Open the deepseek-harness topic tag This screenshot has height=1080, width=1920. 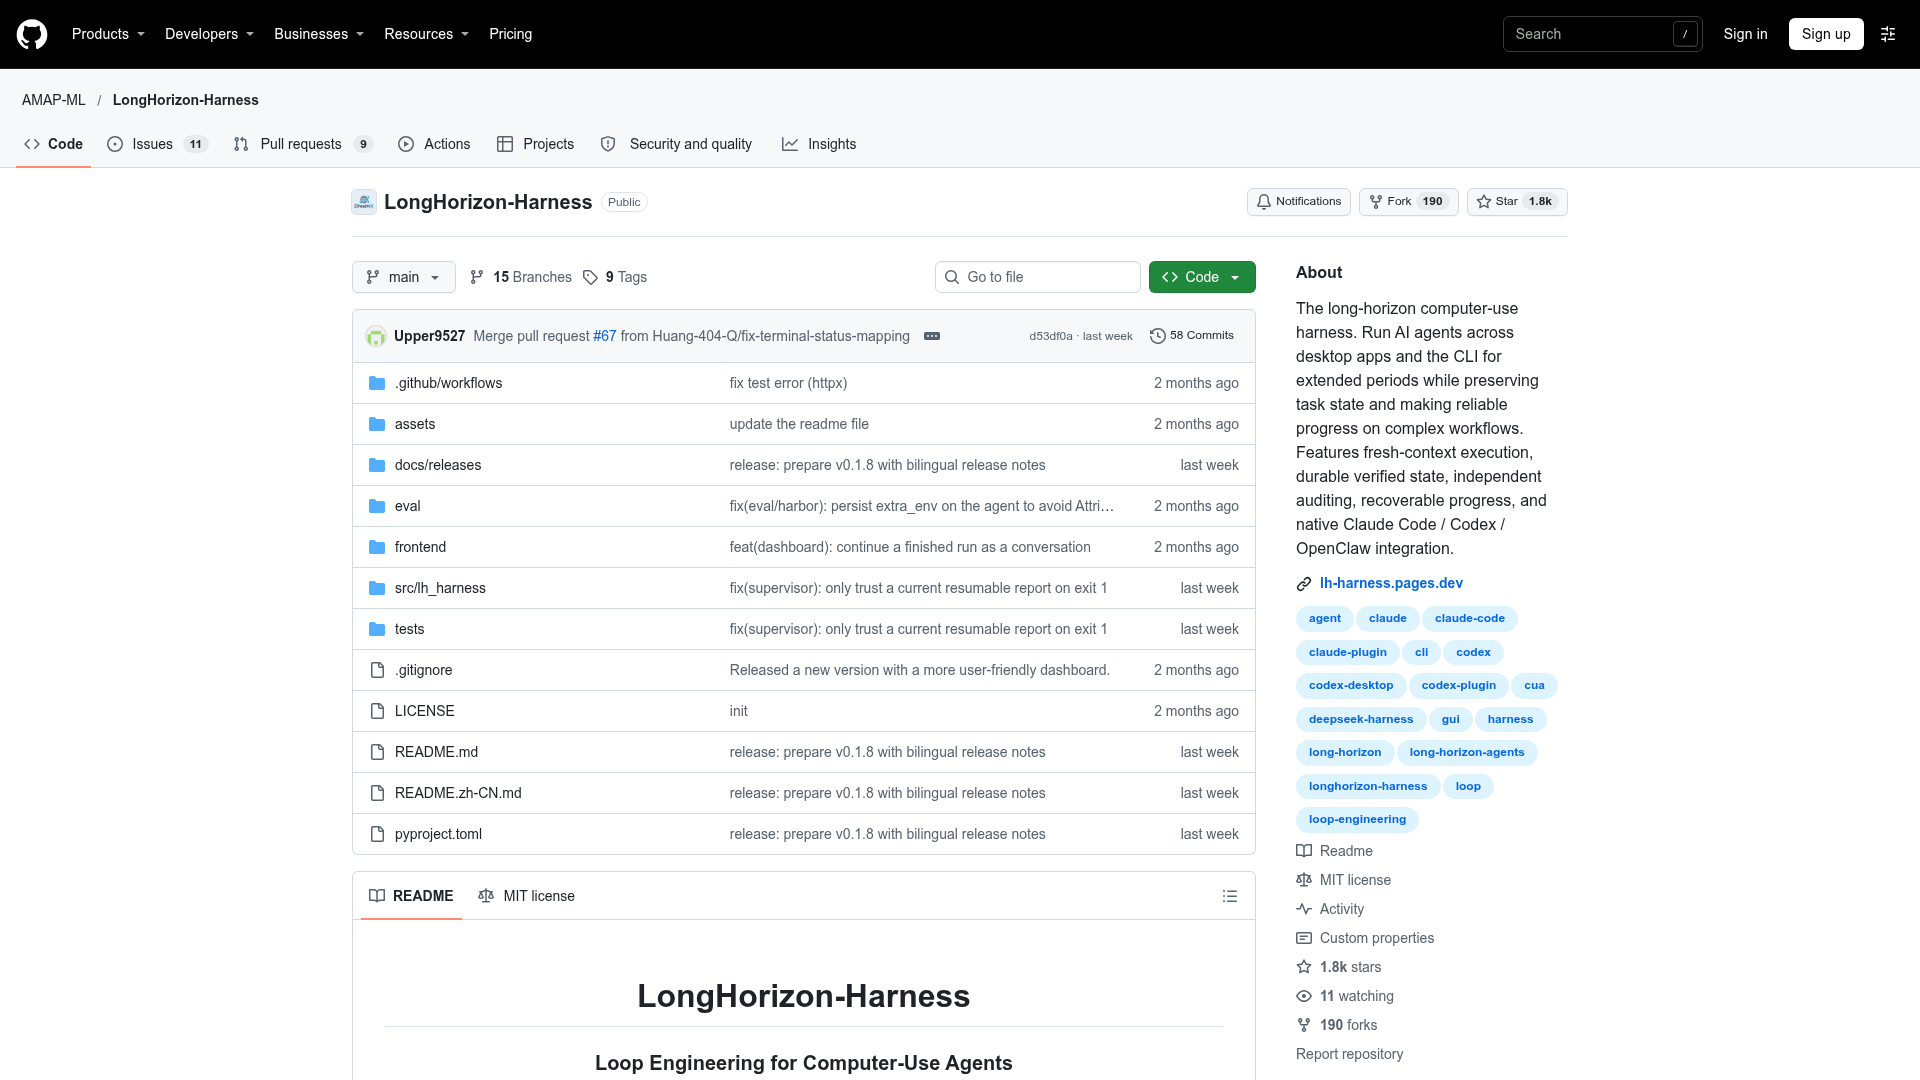point(1360,720)
